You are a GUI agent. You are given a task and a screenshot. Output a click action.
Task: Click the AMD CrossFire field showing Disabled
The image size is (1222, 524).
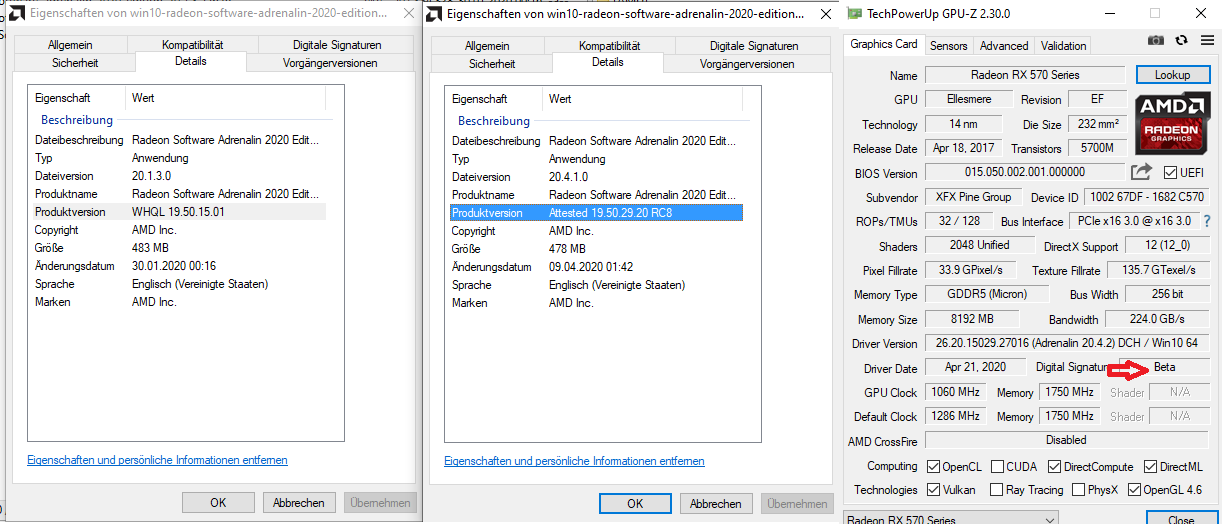[x=1067, y=440]
